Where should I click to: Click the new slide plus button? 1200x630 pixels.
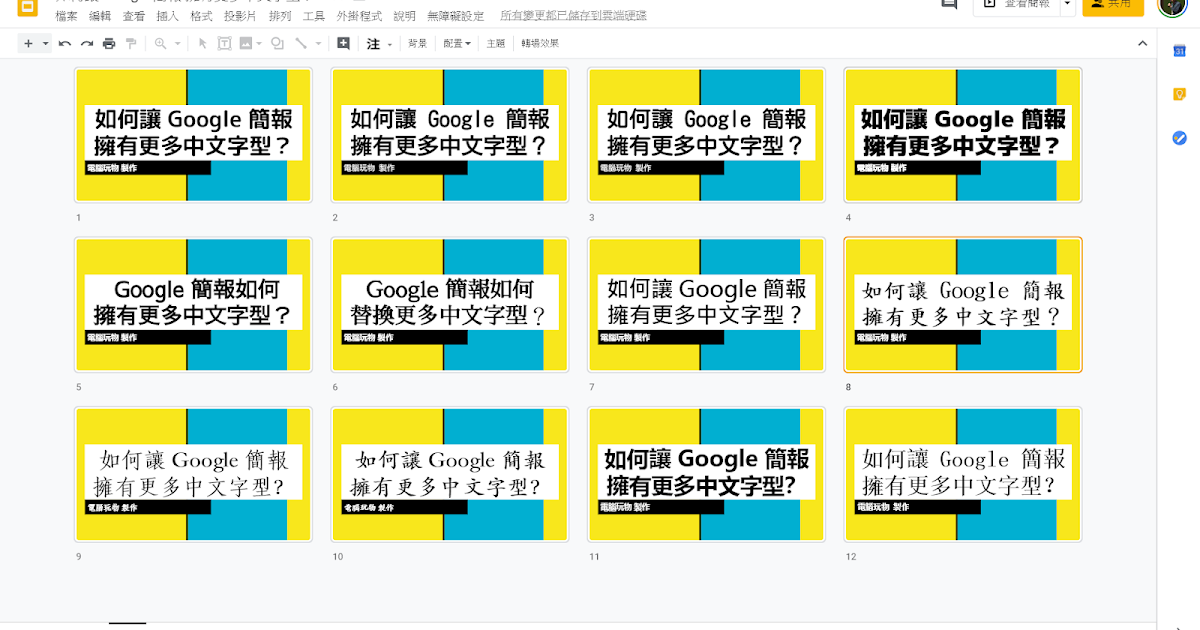point(28,44)
